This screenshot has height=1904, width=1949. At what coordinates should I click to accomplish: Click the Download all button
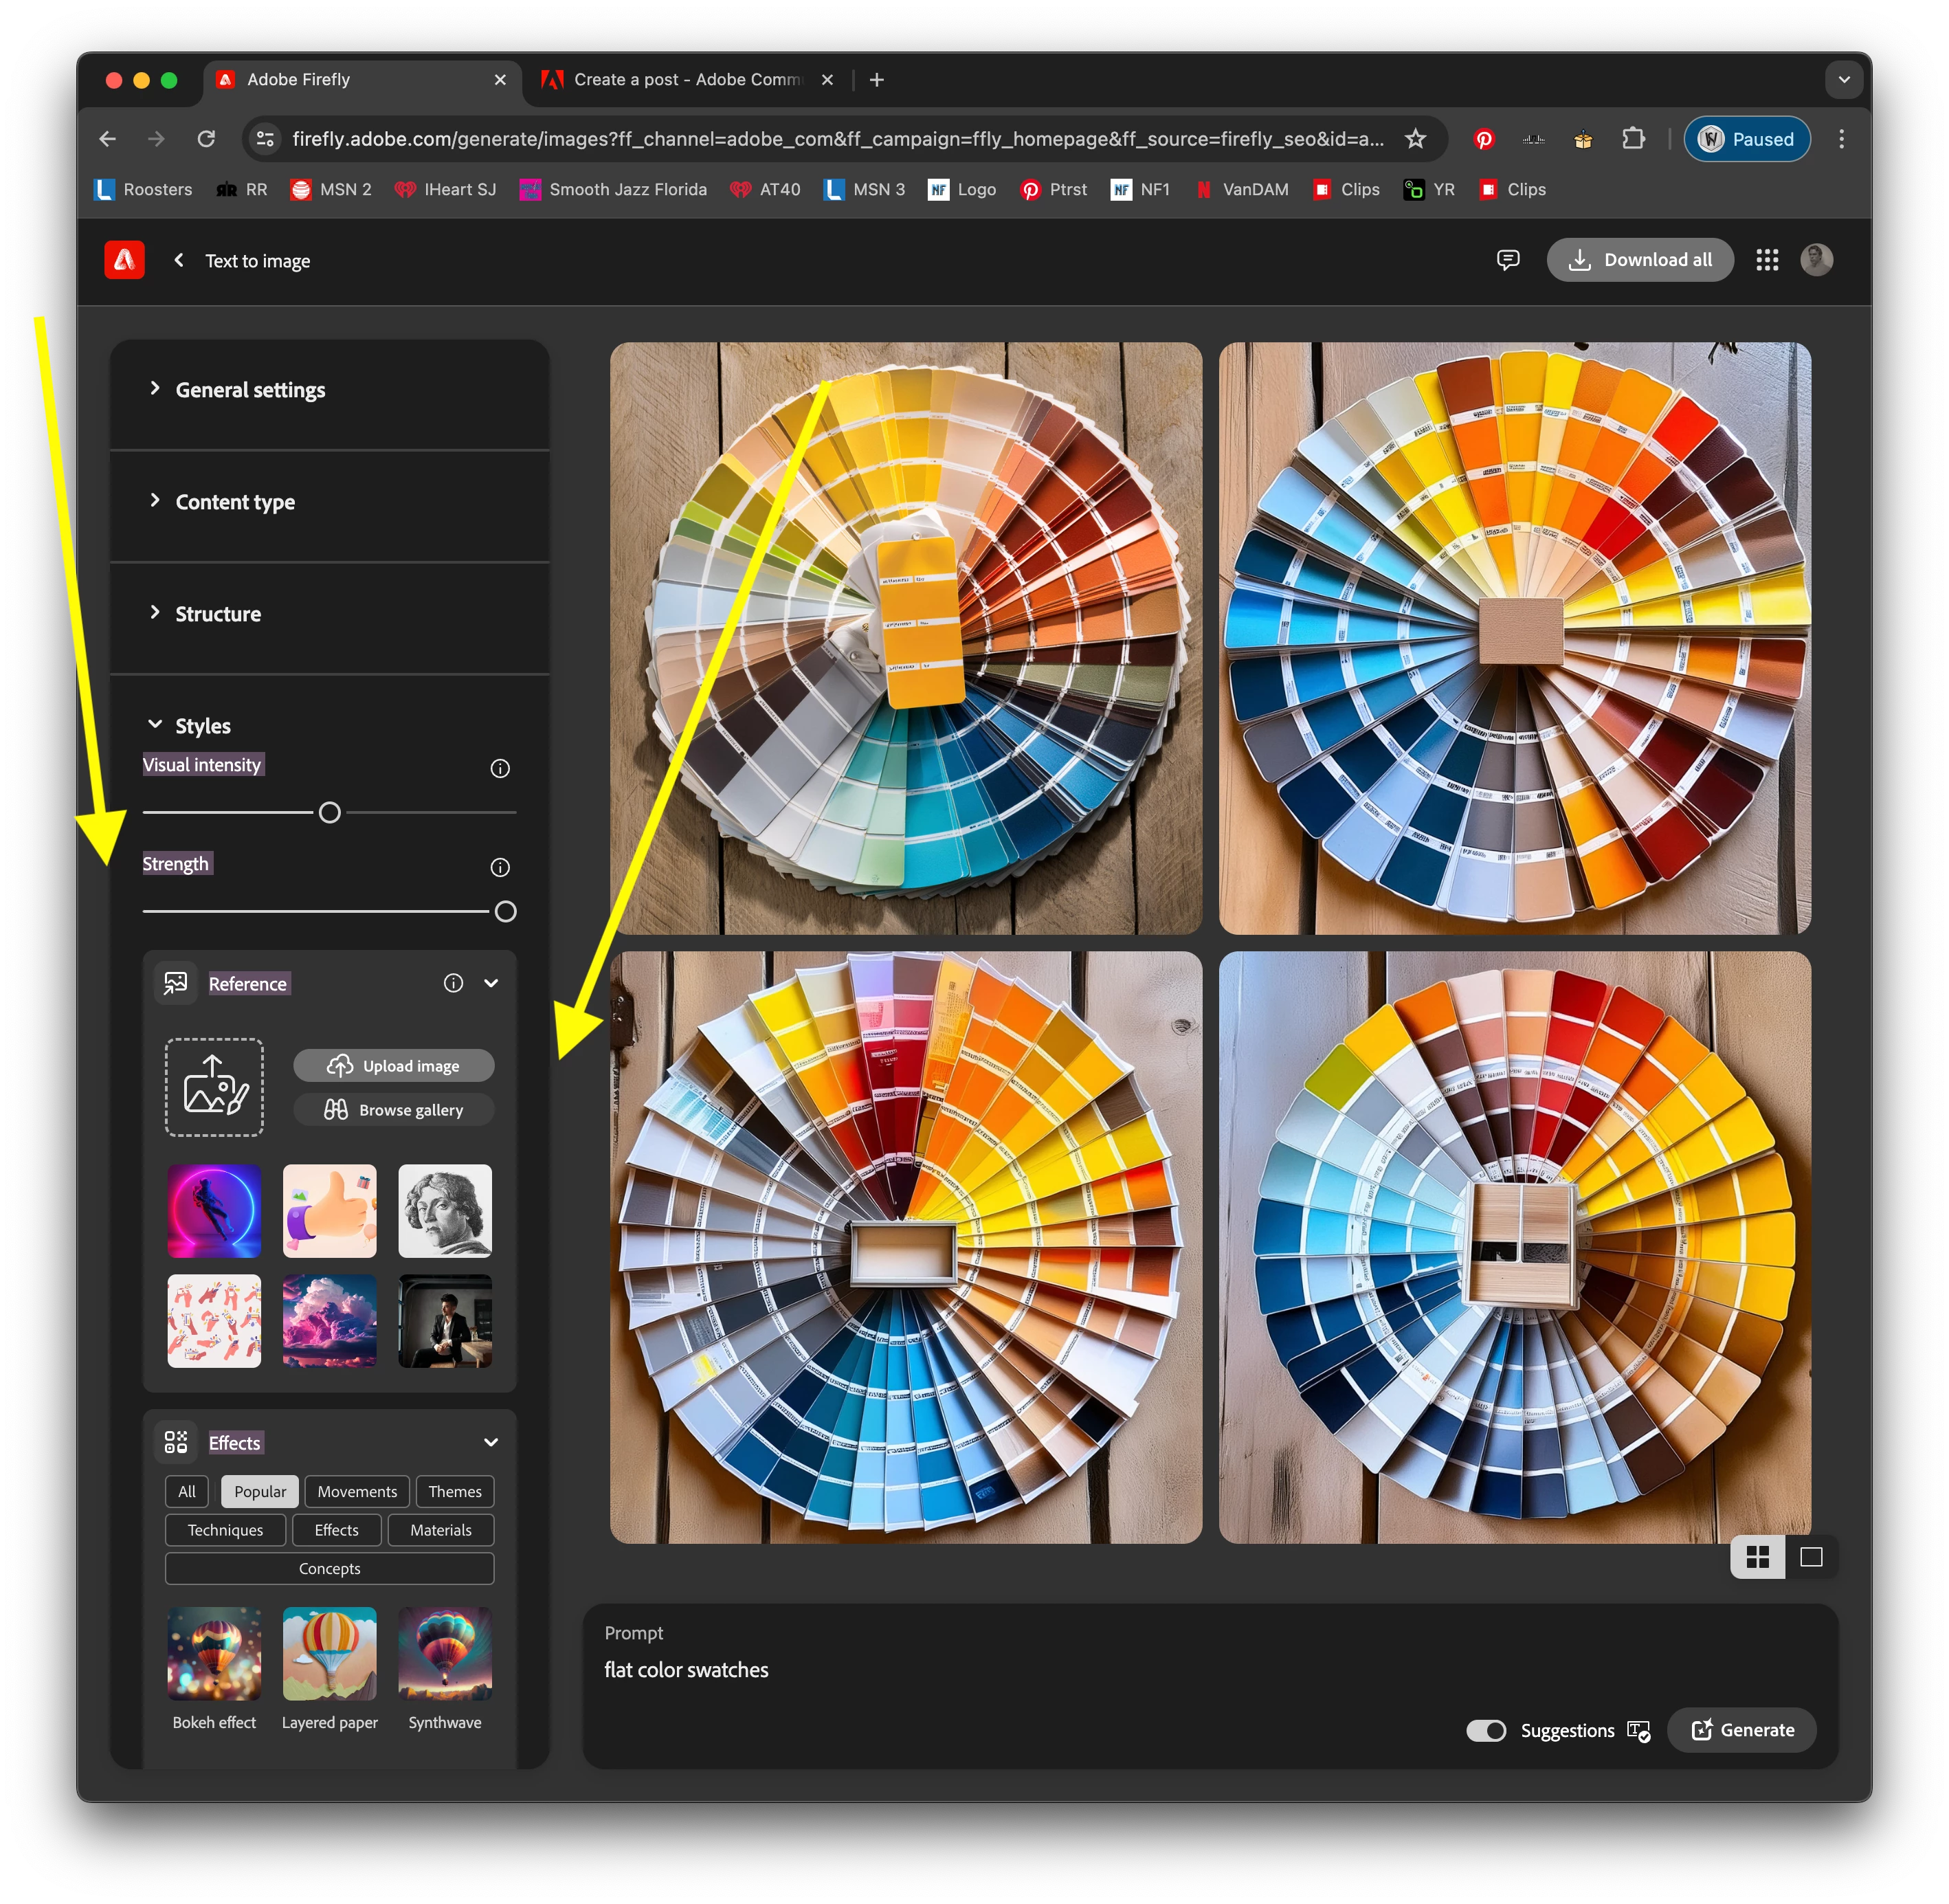pos(1639,260)
